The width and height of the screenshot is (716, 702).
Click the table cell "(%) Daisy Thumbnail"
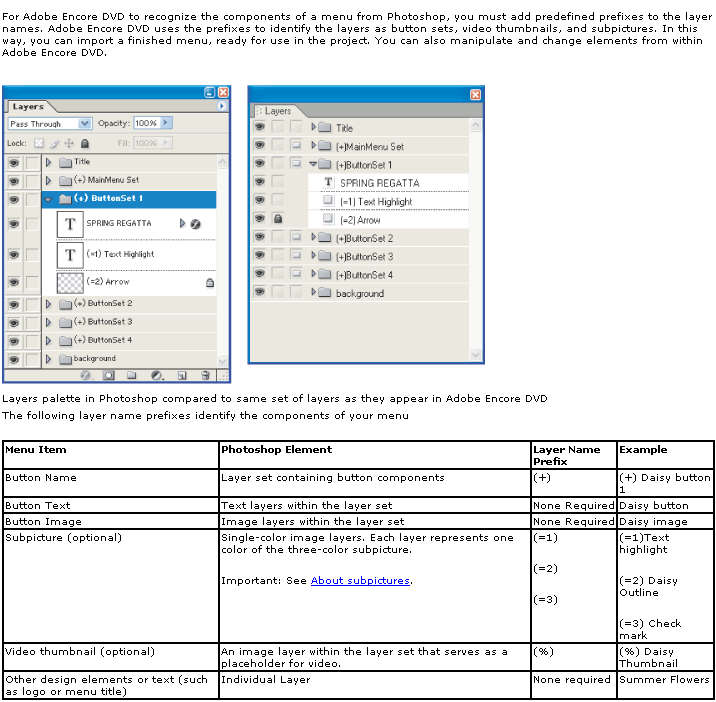coord(665,657)
